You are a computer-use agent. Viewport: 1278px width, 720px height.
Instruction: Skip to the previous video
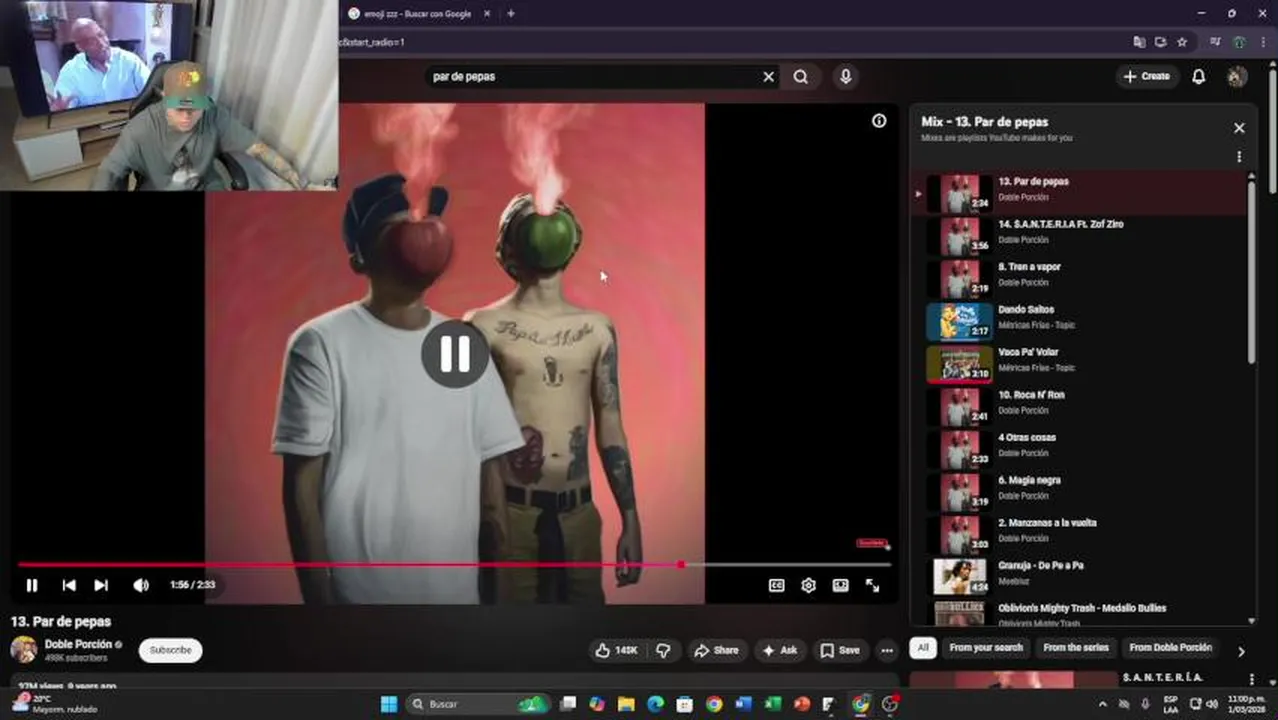[68, 585]
